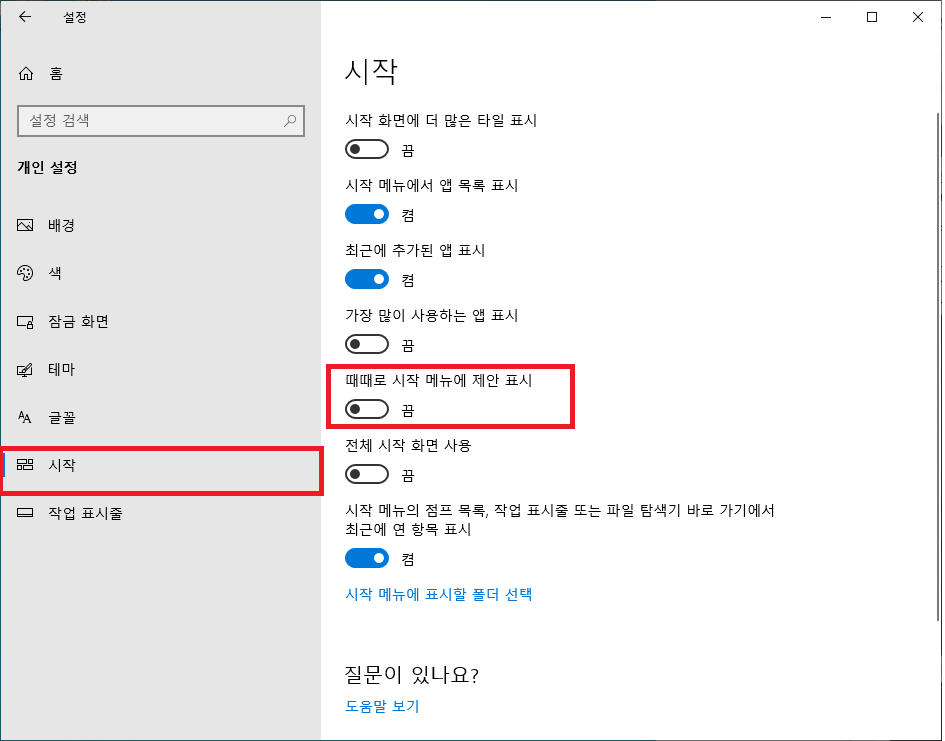Turn off 시작 메뉴에서 앱 목록 표시
Viewport: 945px width, 741px height.
[x=366, y=214]
